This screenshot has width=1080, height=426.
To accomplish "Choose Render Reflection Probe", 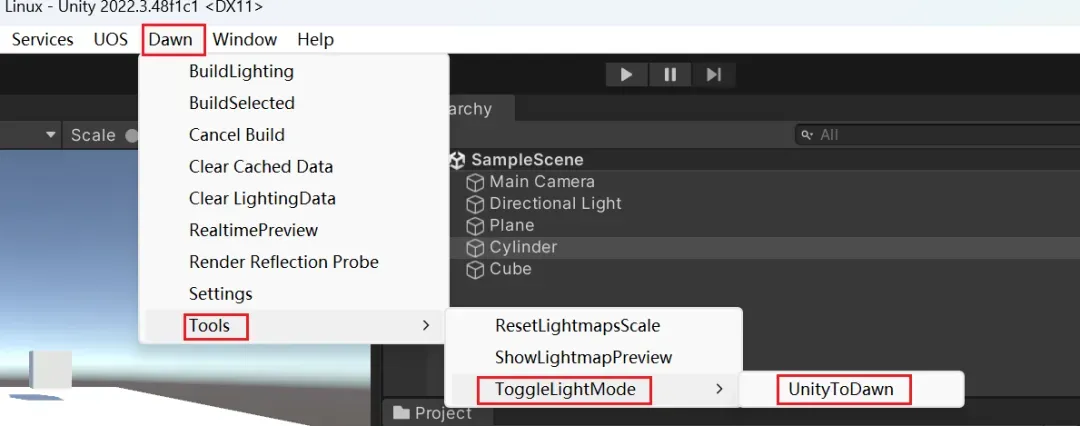I will [x=294, y=262].
